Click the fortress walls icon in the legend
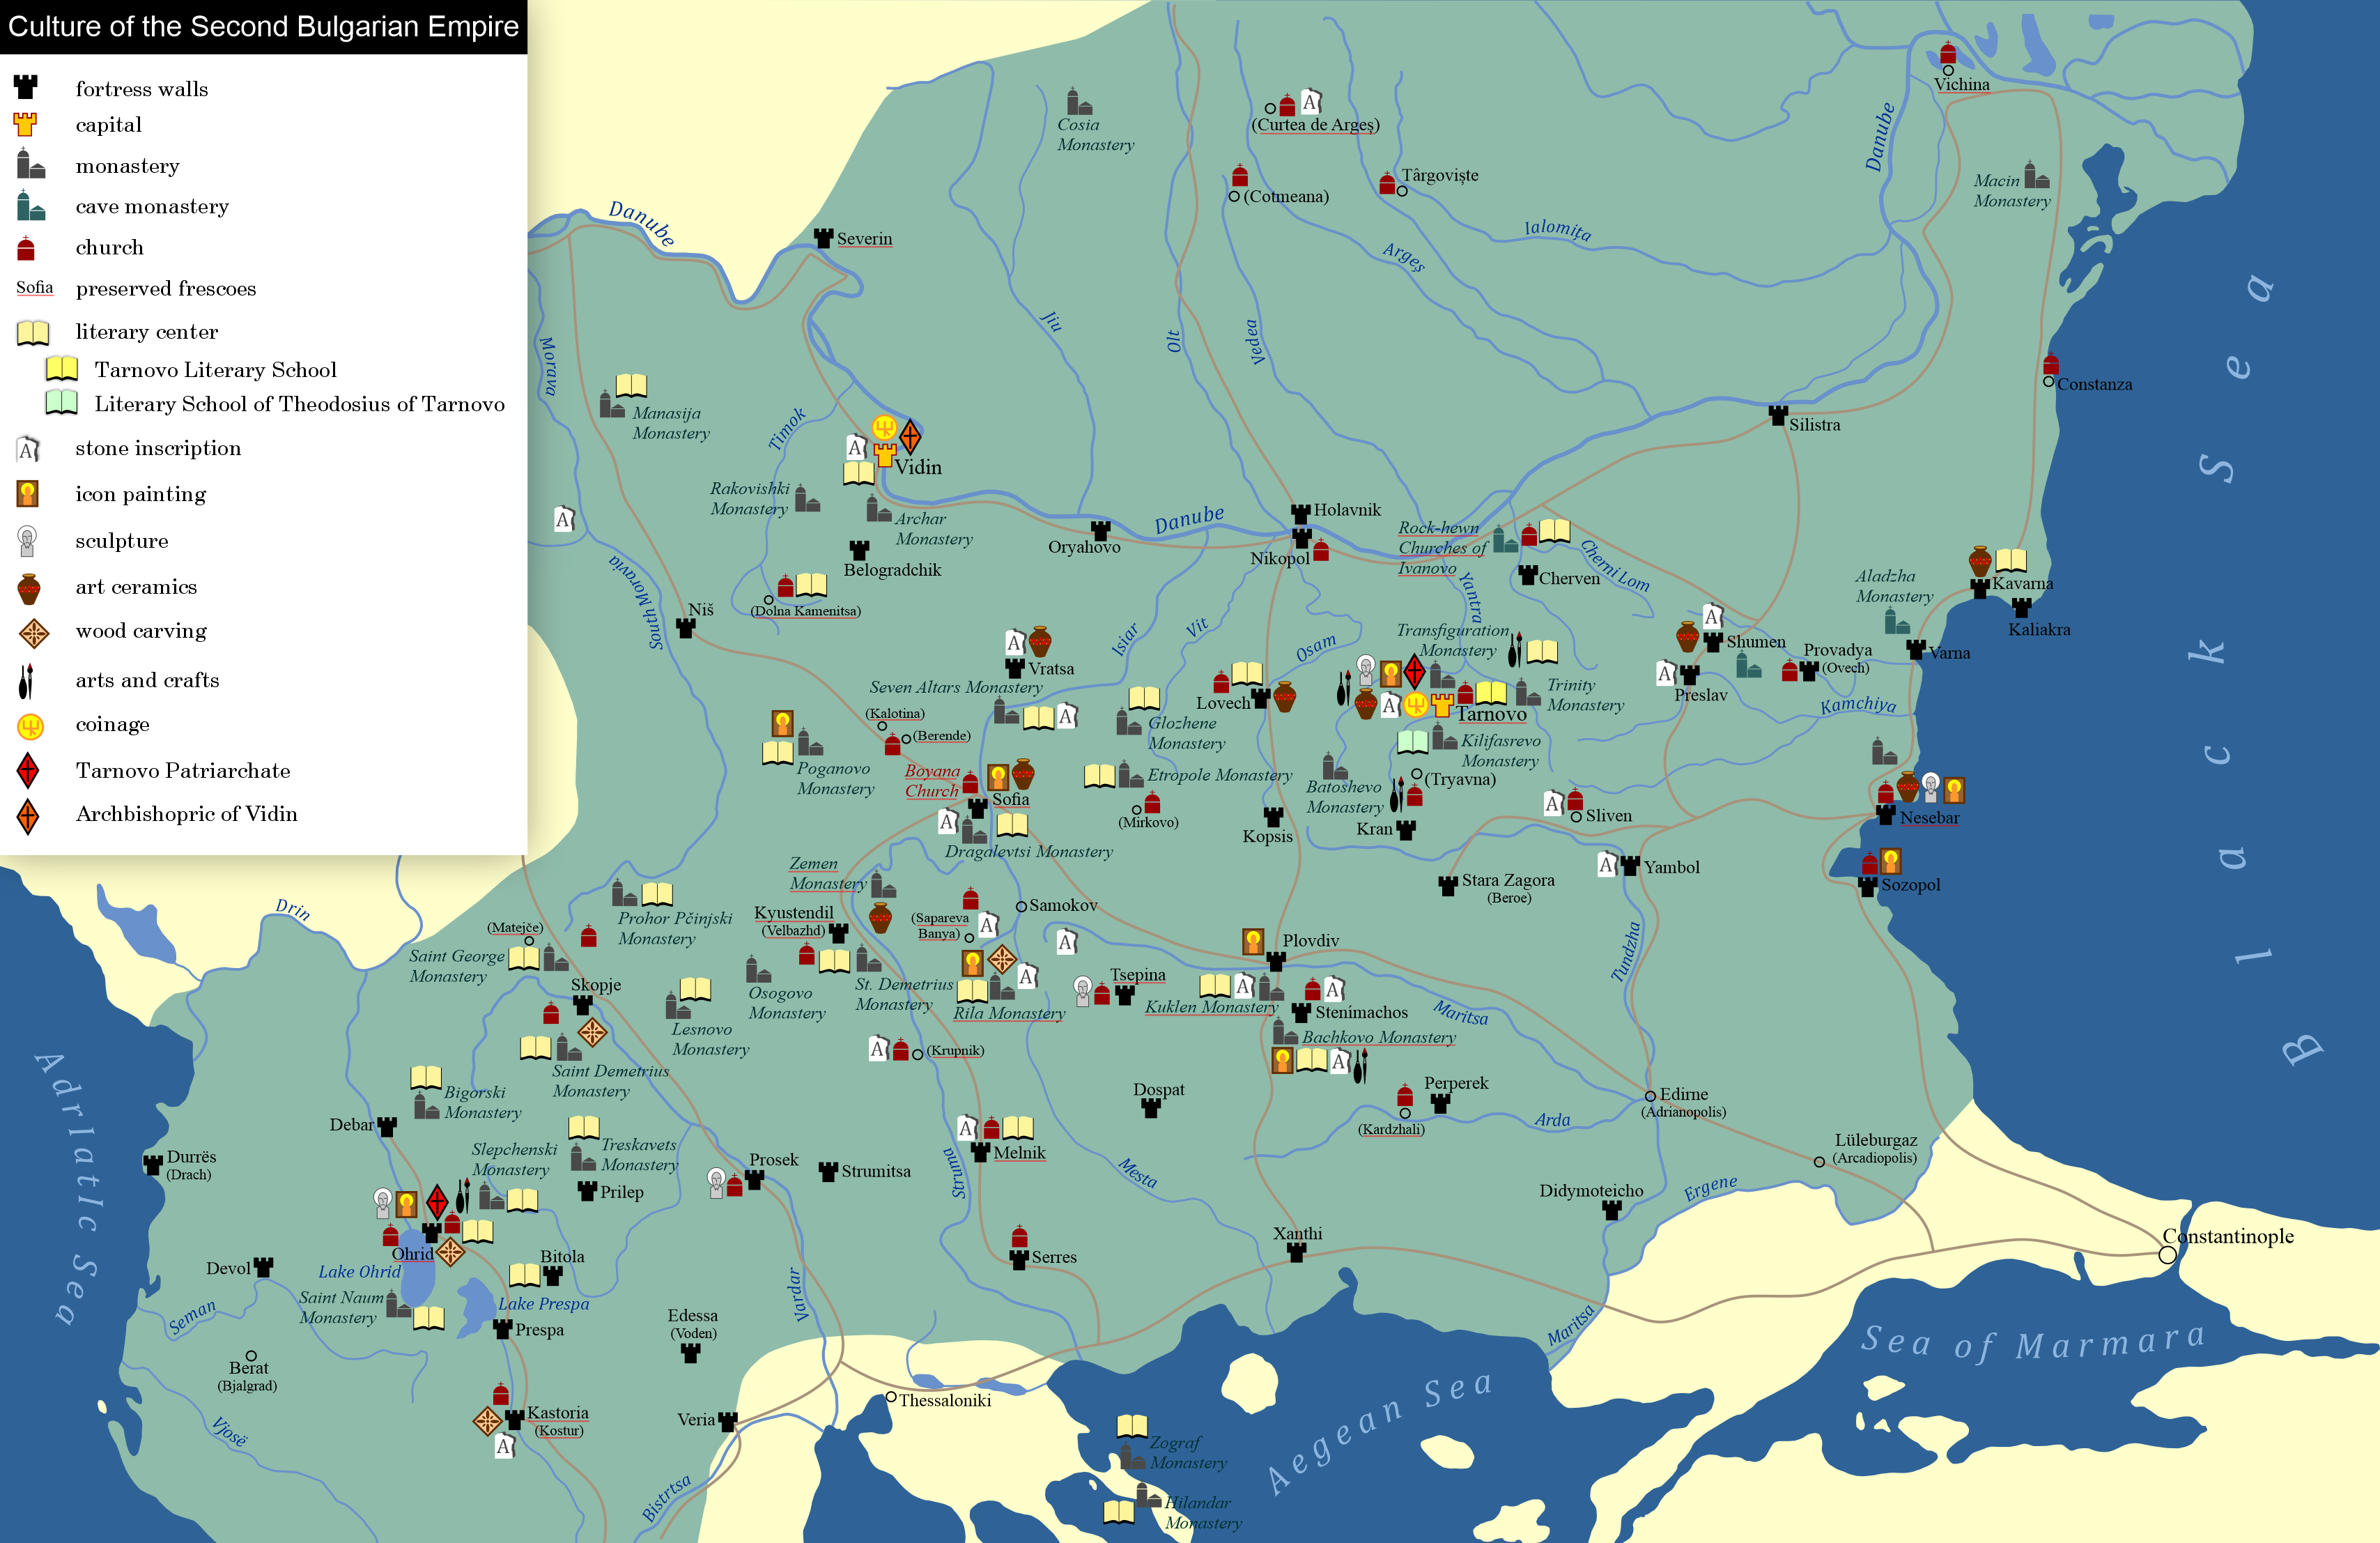Image resolution: width=2380 pixels, height=1543 pixels. (x=26, y=87)
